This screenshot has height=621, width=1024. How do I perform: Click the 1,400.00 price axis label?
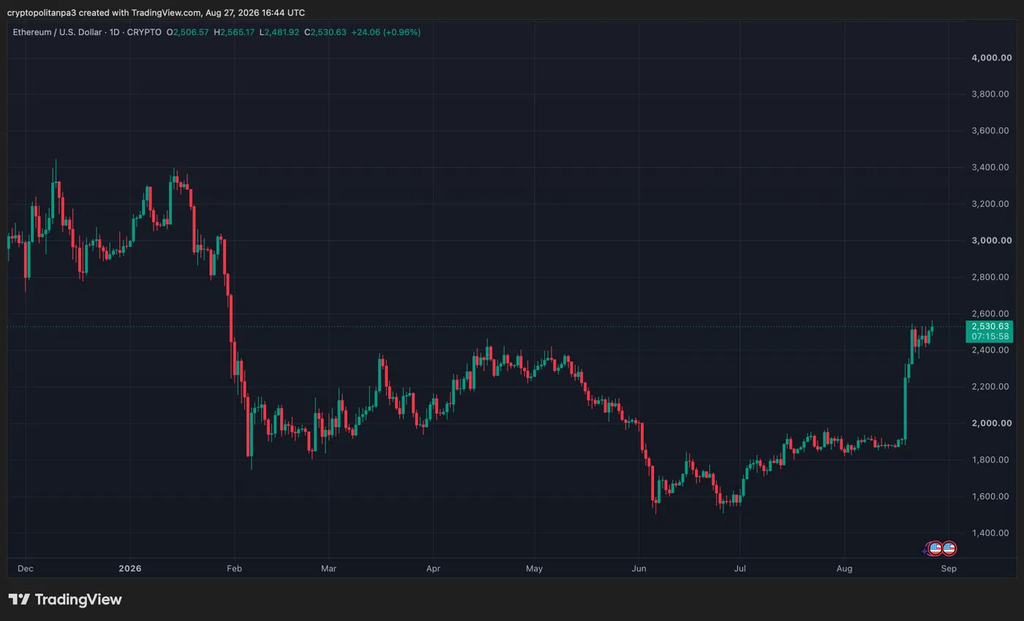pyautogui.click(x=991, y=533)
